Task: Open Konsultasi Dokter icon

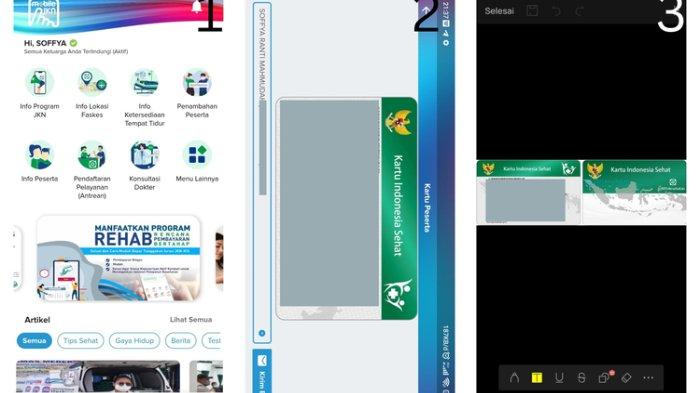Action: (x=145, y=155)
